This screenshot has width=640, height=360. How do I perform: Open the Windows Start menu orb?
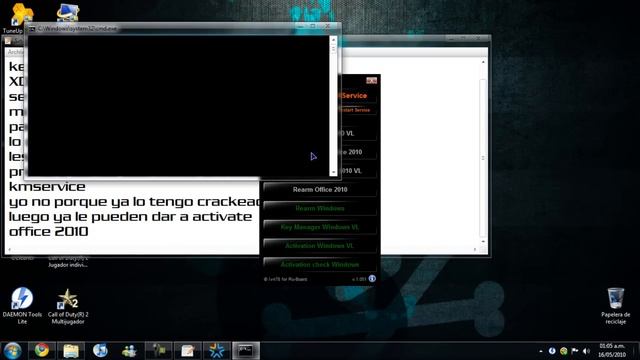click(x=13, y=351)
